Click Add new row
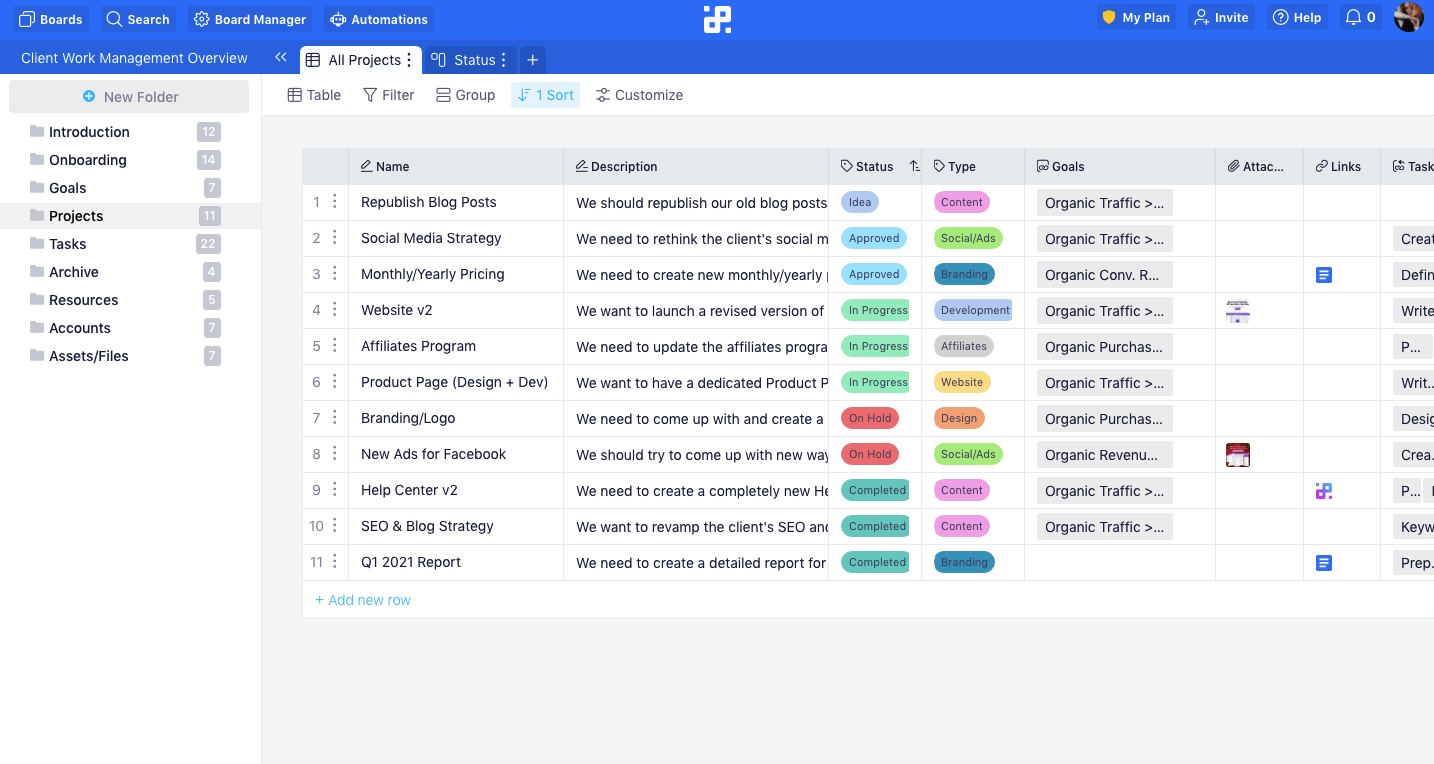Viewport: 1434px width, 764px height. [362, 599]
